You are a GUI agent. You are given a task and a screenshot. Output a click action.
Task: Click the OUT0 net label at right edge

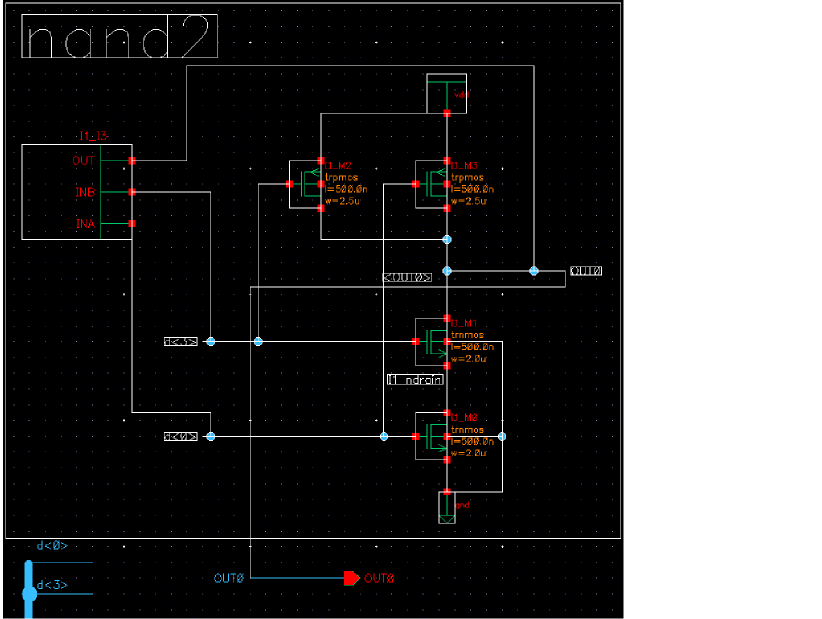click(x=586, y=271)
